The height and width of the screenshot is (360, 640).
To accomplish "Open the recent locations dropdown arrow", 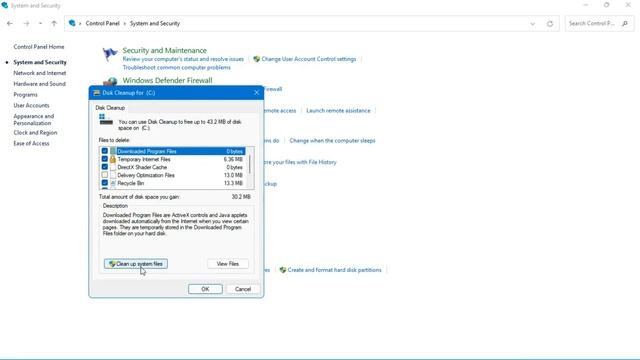I will (40, 24).
